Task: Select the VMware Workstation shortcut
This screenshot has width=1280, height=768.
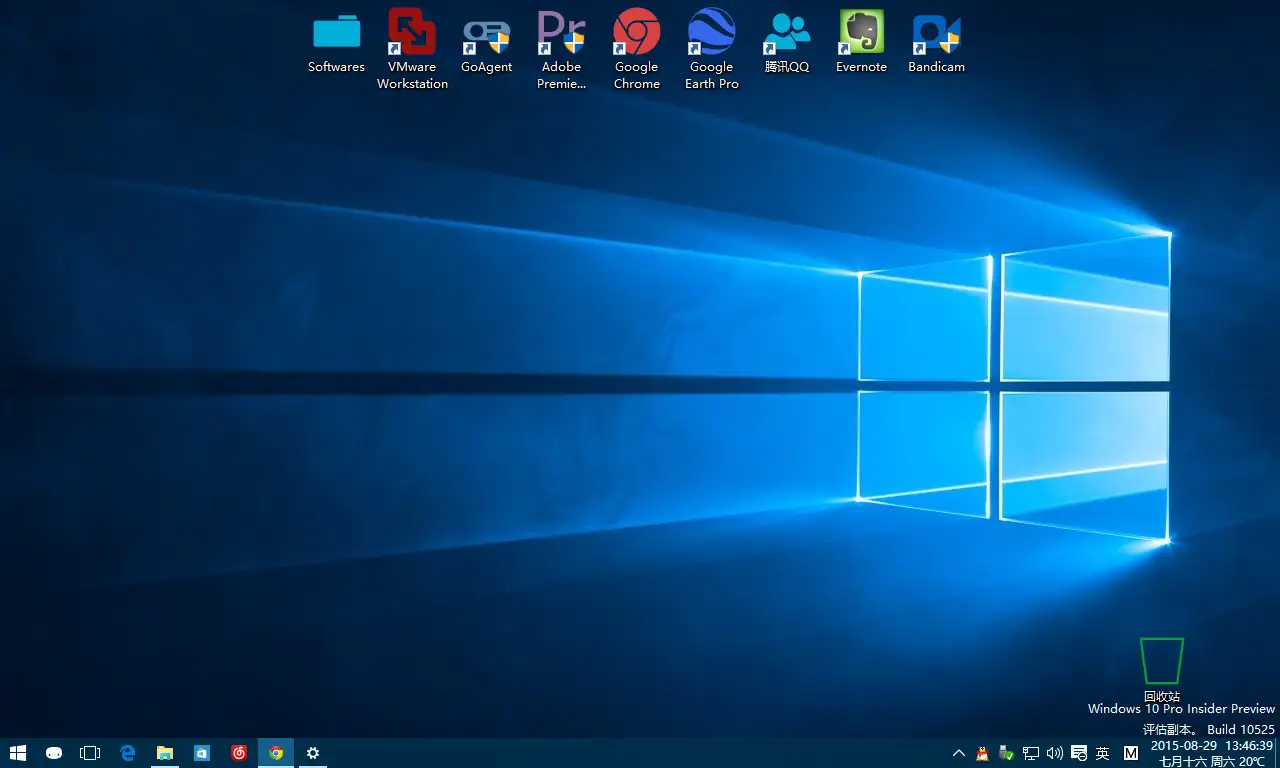Action: pos(412,50)
